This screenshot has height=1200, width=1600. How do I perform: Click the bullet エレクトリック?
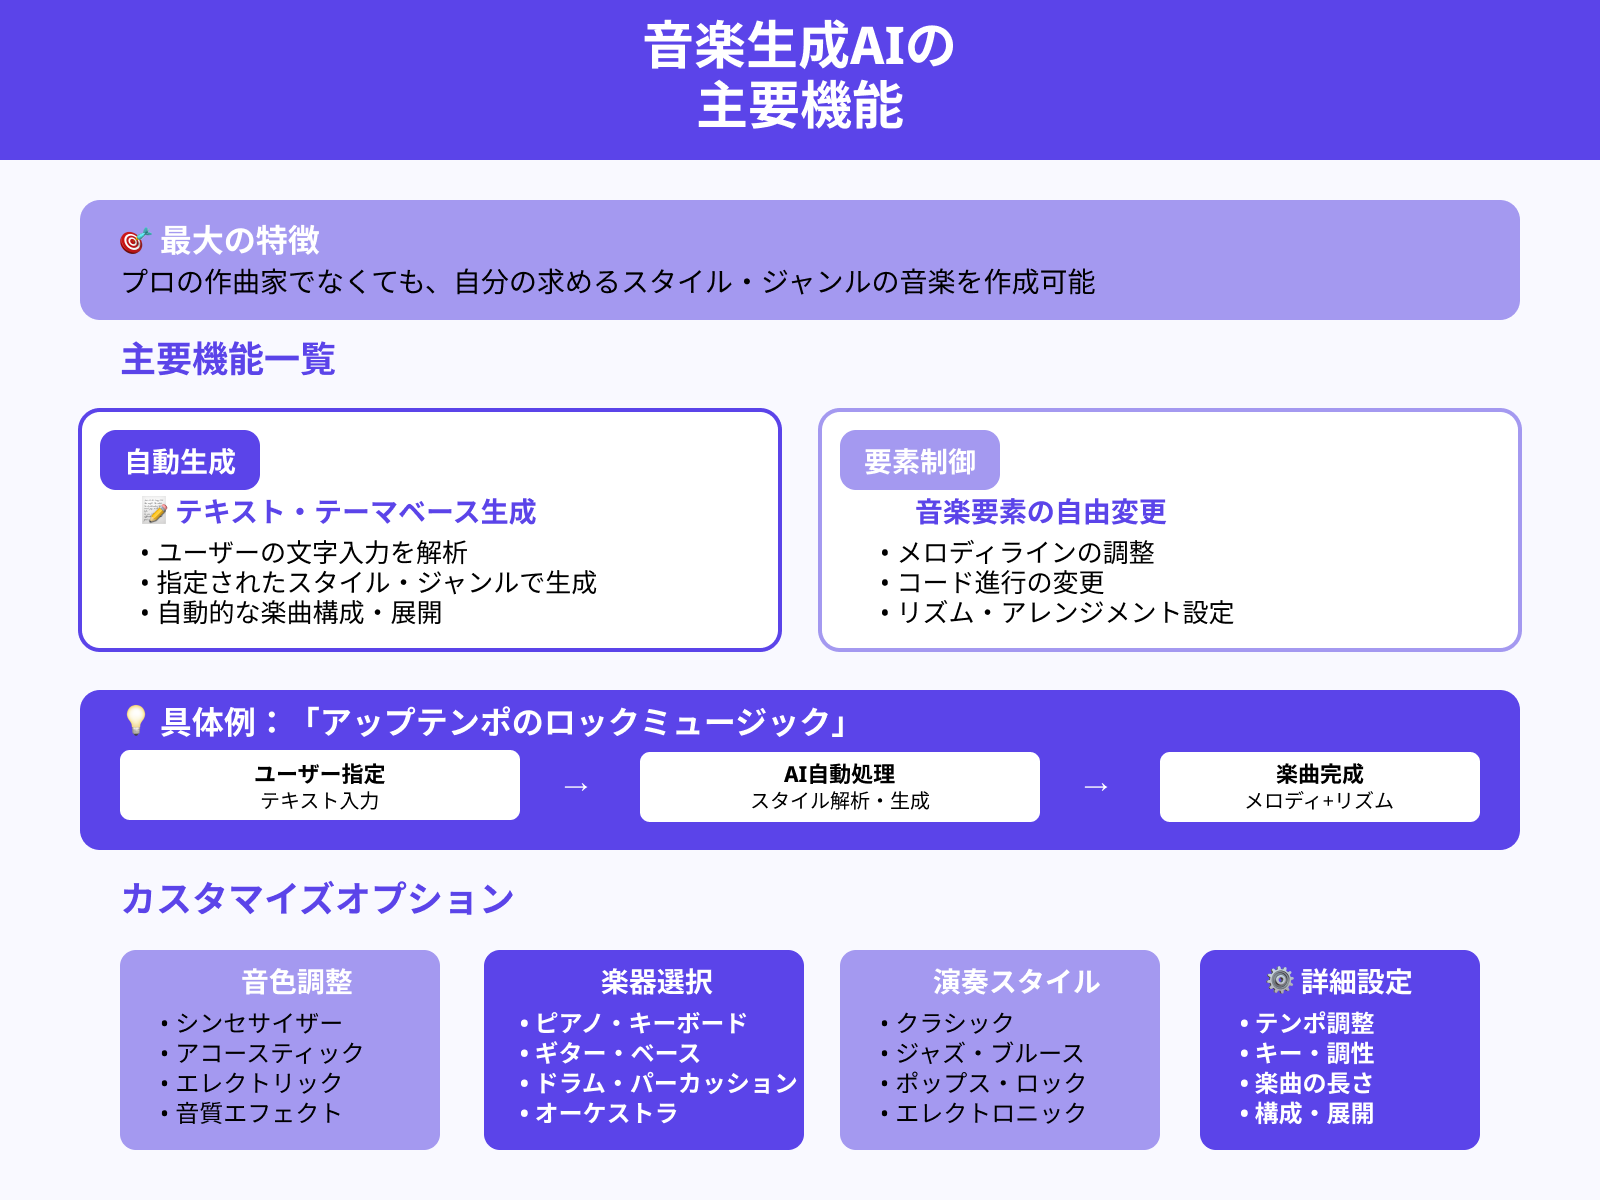pos(251,1083)
